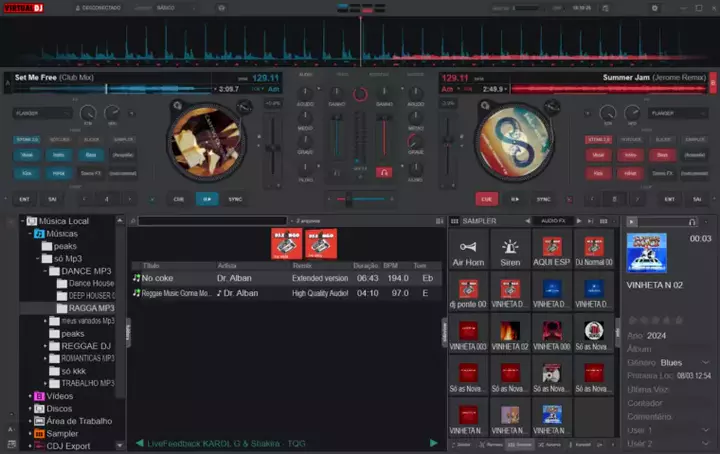
Task: Click the headphone cue button on the mixer
Action: coord(382,172)
